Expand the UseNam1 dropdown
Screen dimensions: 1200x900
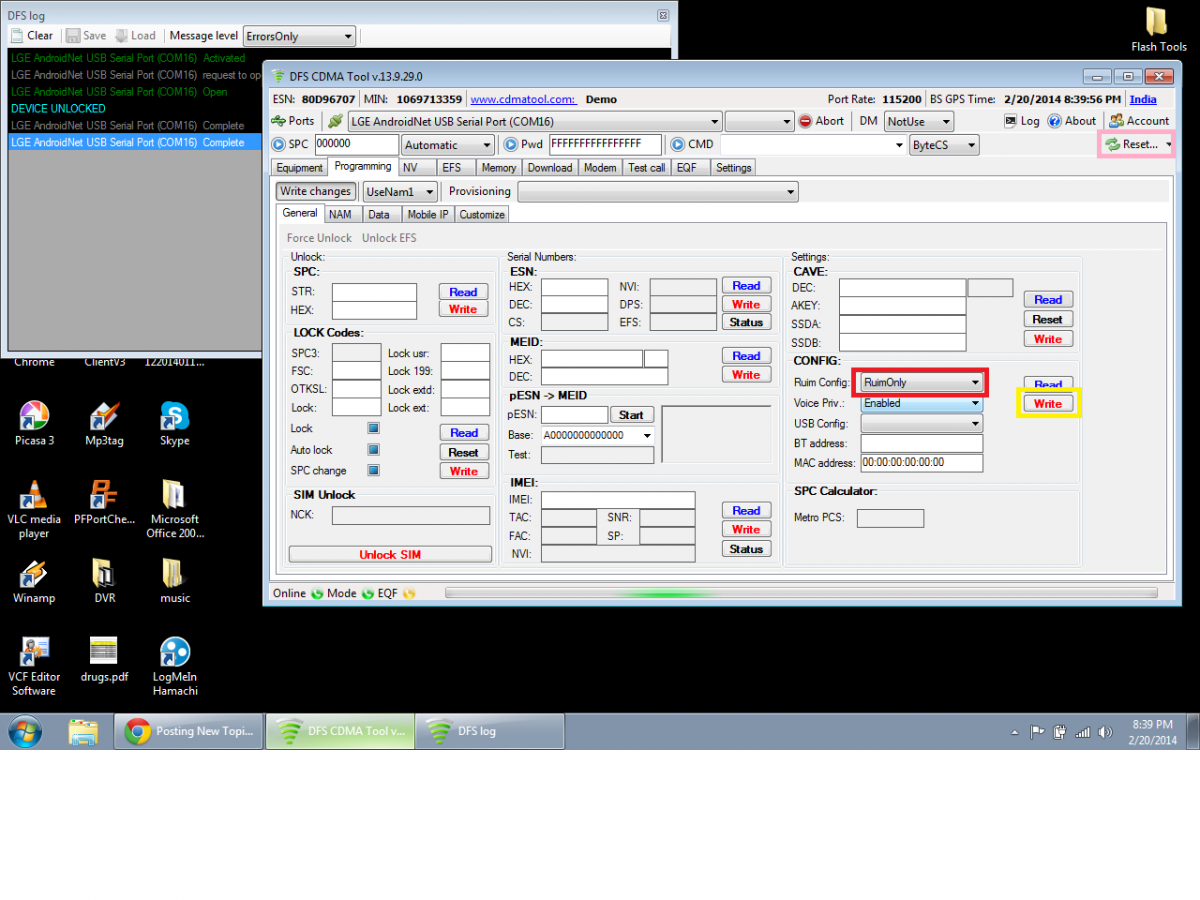429,192
